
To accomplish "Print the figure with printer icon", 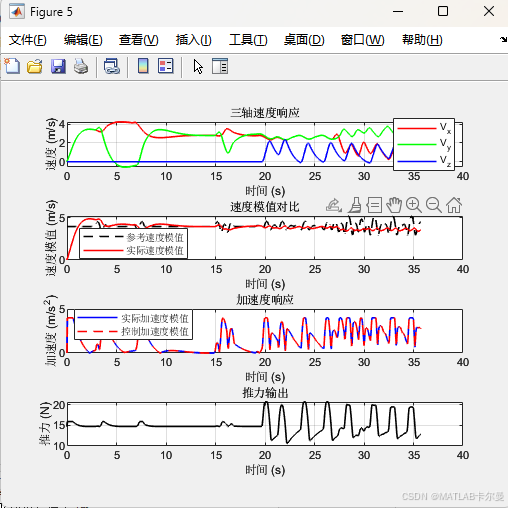I will tap(81, 66).
